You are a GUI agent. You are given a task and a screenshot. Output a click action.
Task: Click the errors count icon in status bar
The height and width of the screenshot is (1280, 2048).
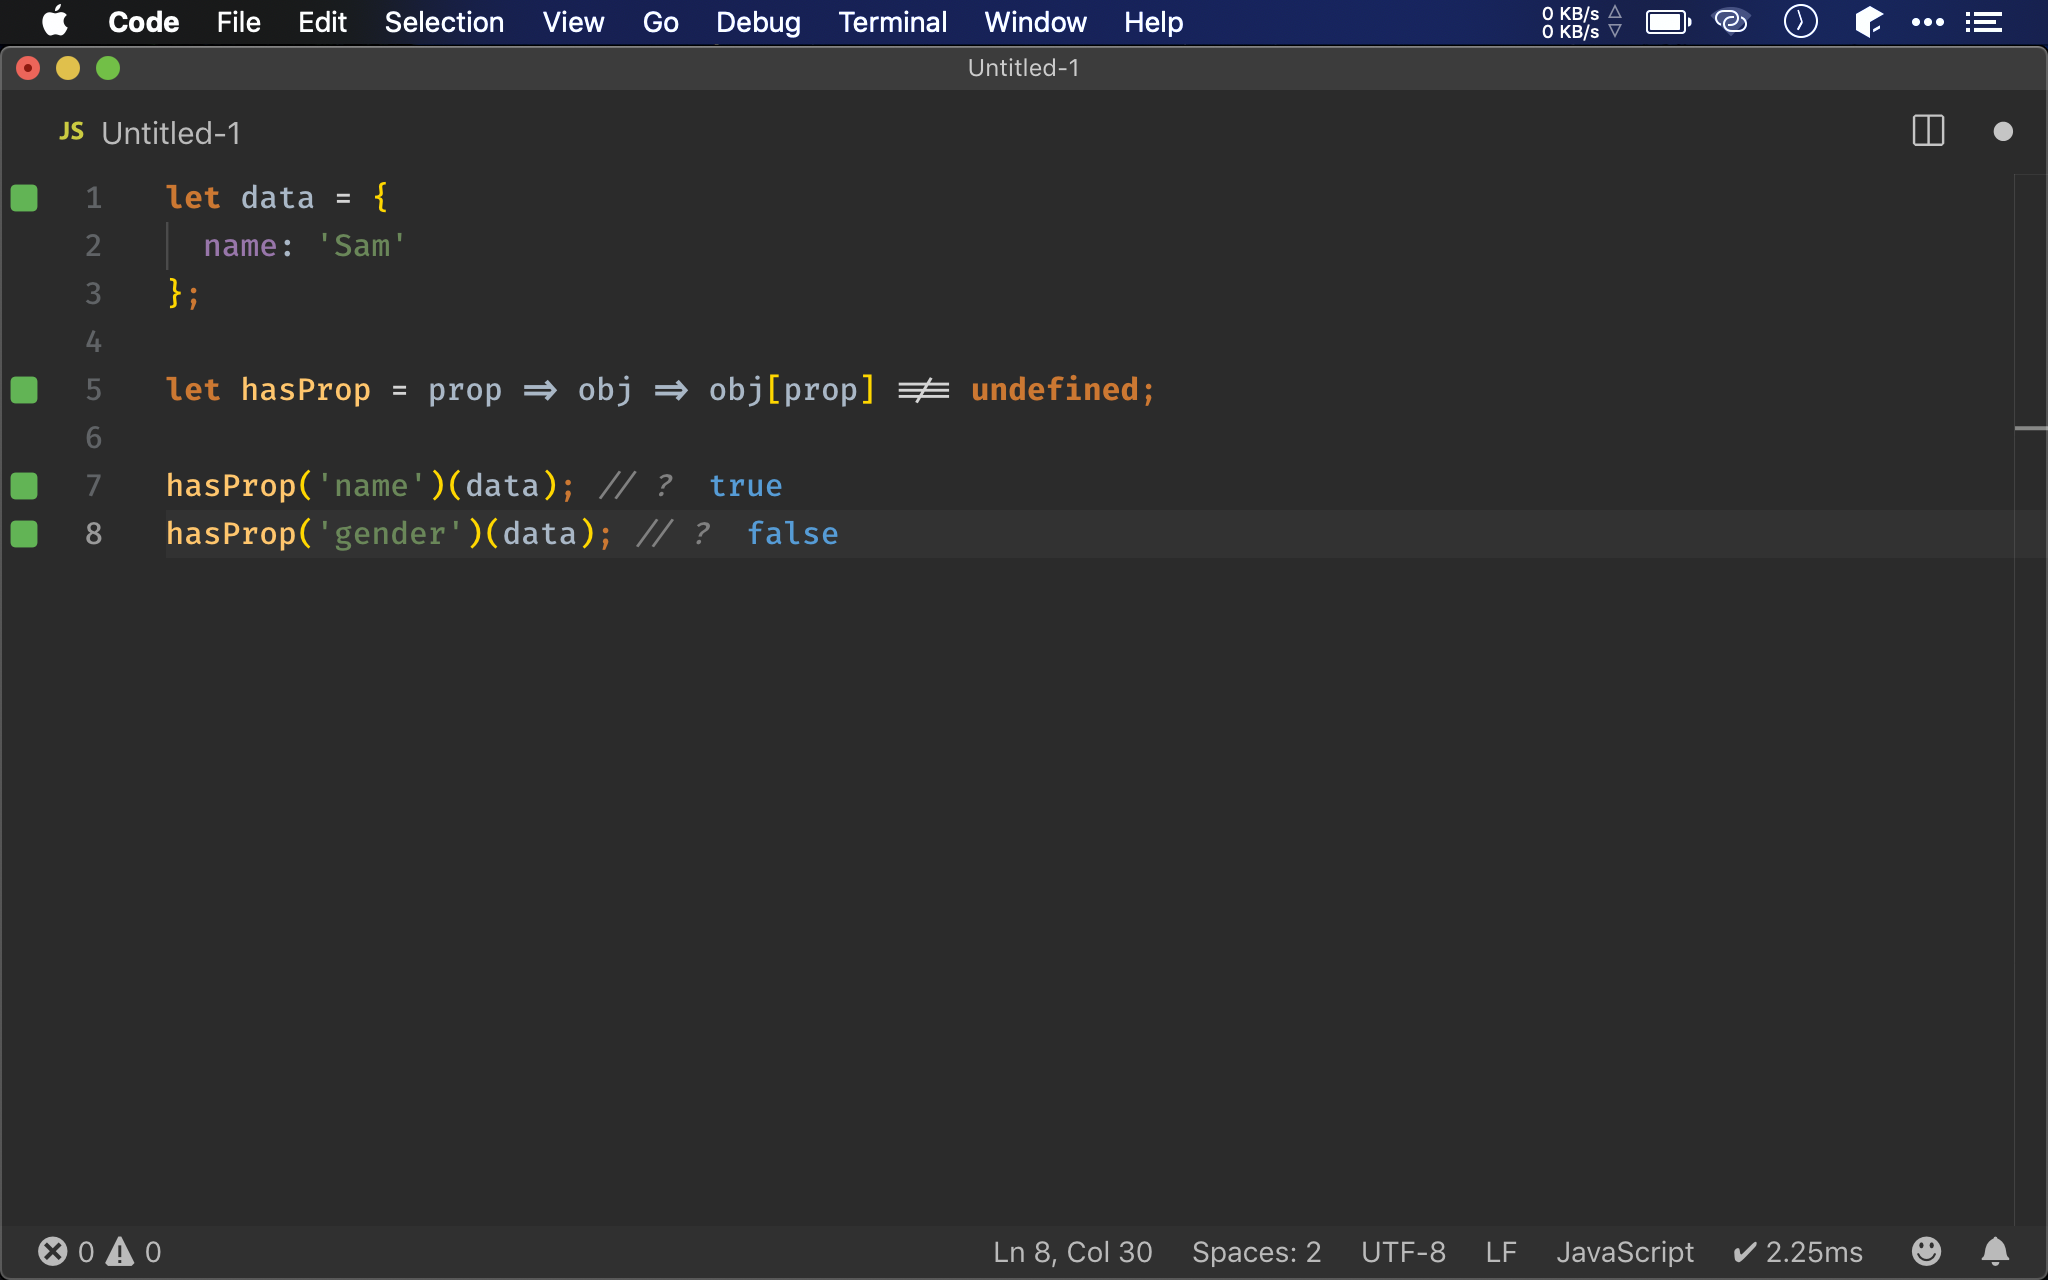pos(53,1252)
